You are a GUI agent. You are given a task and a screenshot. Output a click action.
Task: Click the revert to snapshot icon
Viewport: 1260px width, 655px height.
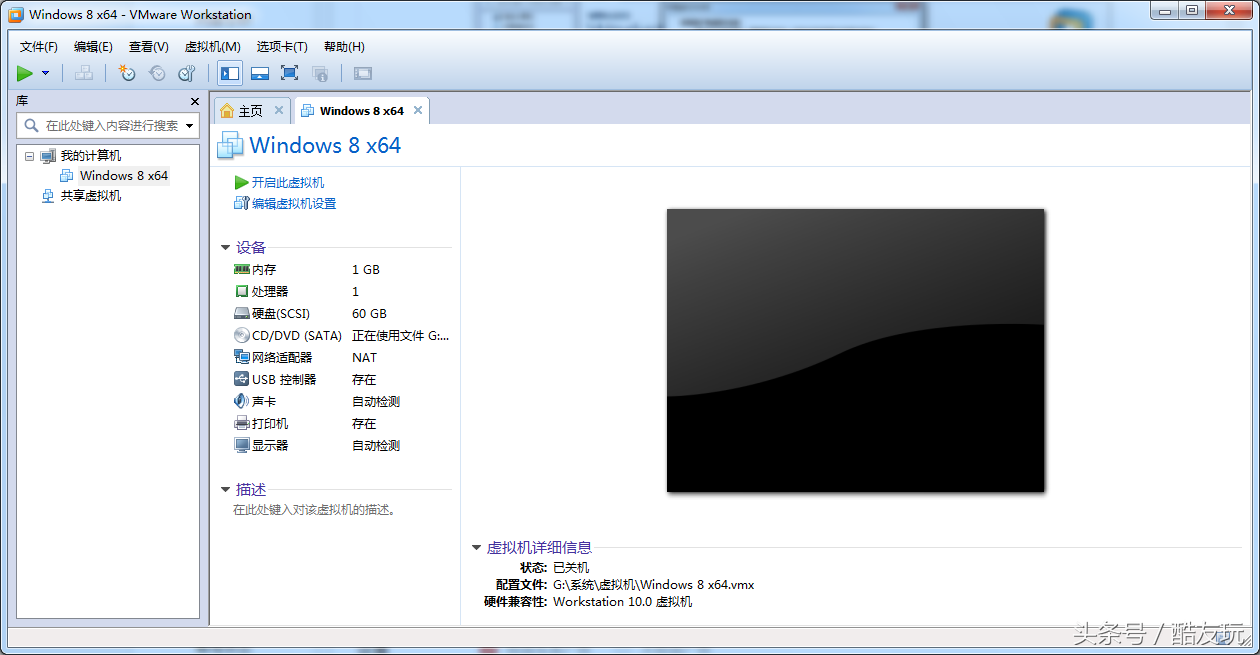click(x=157, y=73)
